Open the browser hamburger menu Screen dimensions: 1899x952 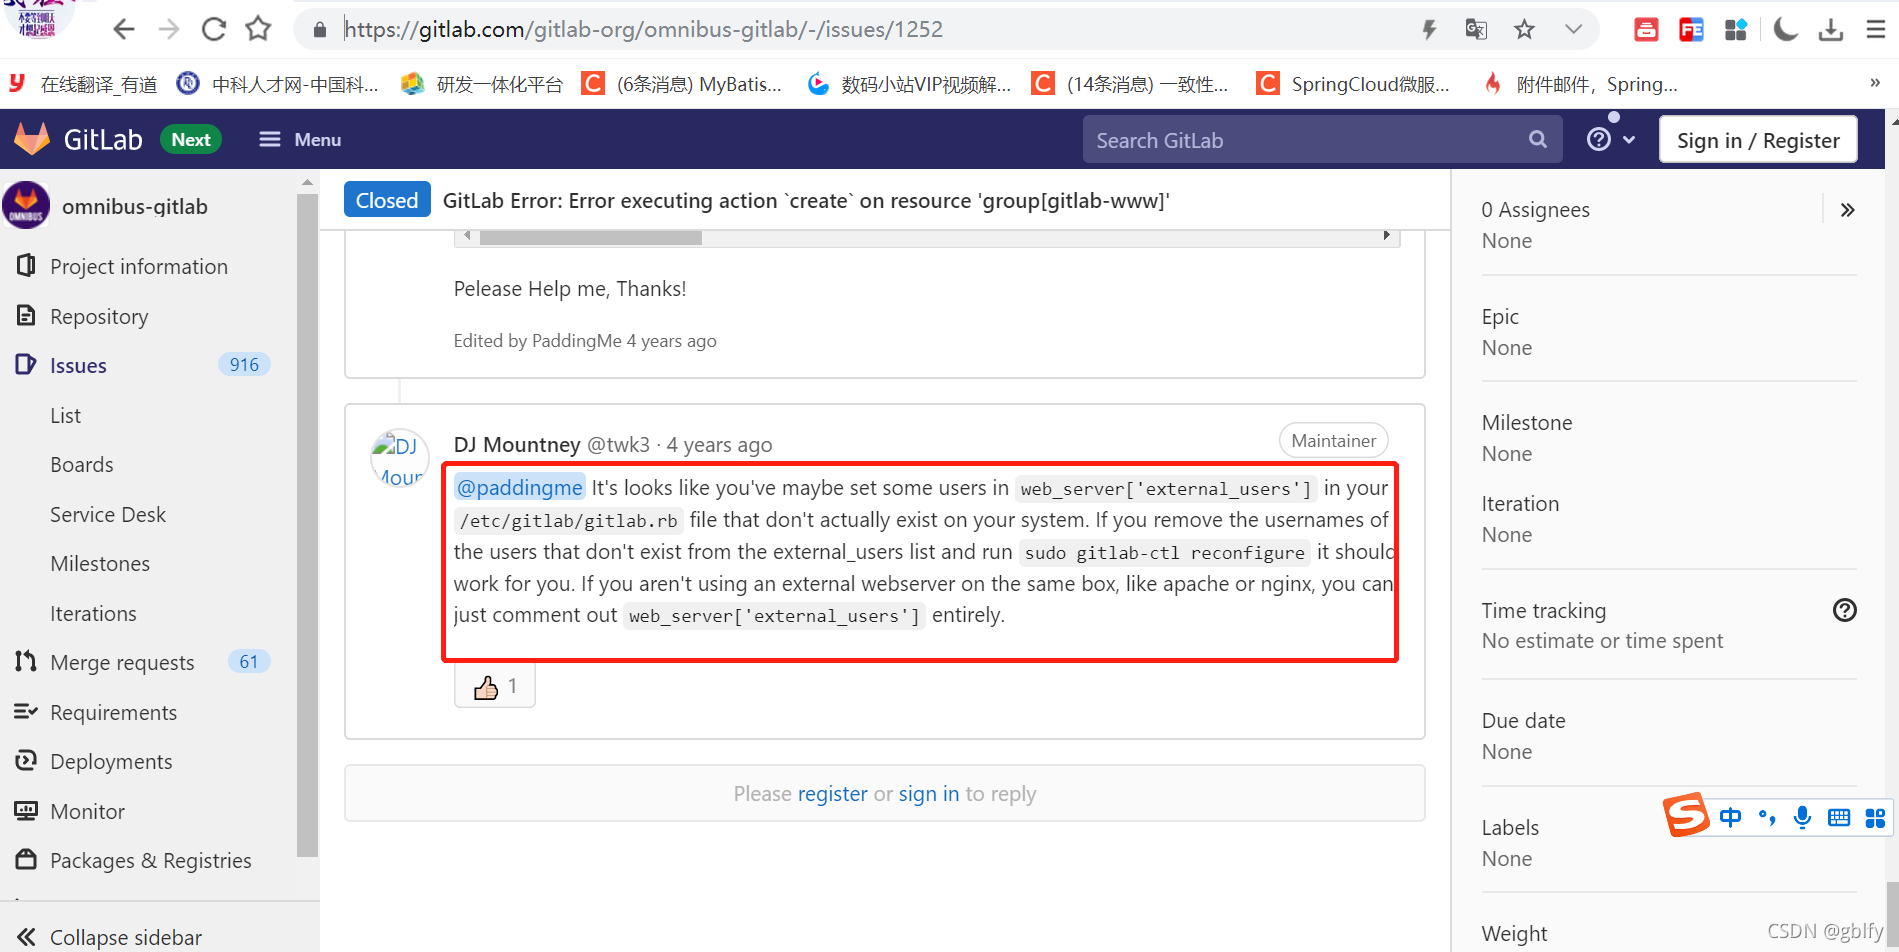[x=1876, y=30]
